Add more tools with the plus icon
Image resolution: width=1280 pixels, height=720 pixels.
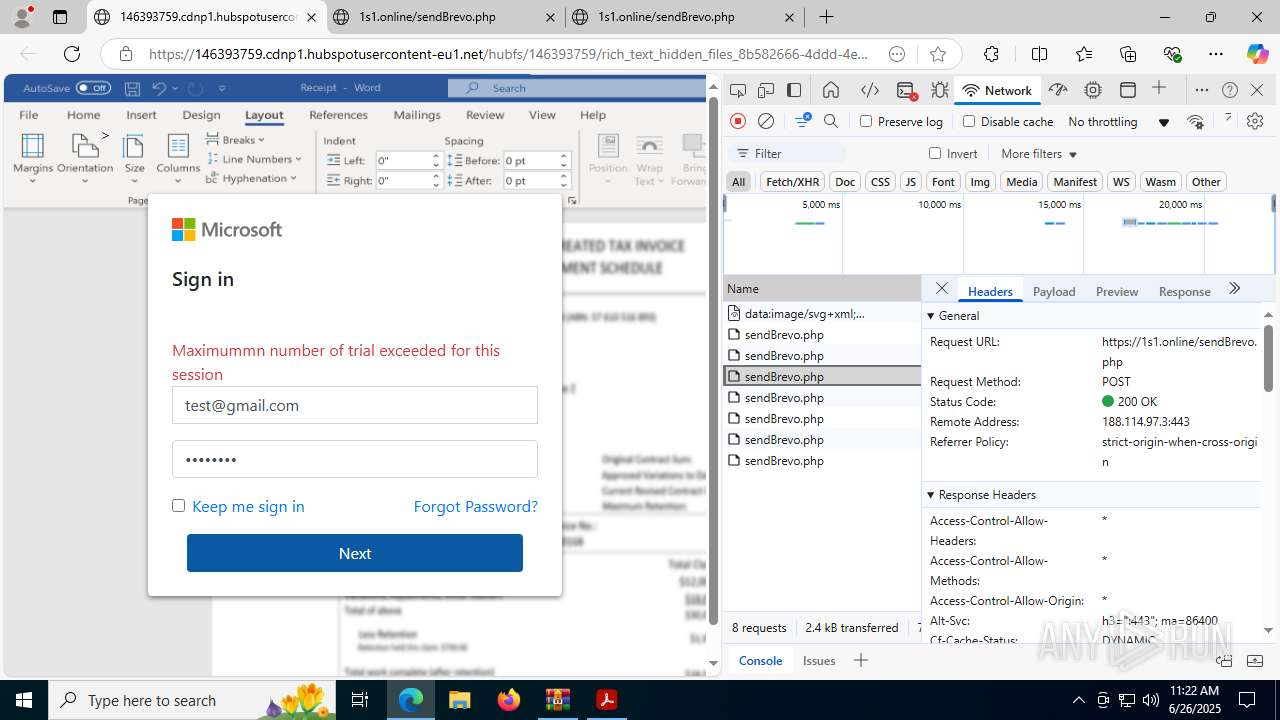pyautogui.click(x=1159, y=89)
